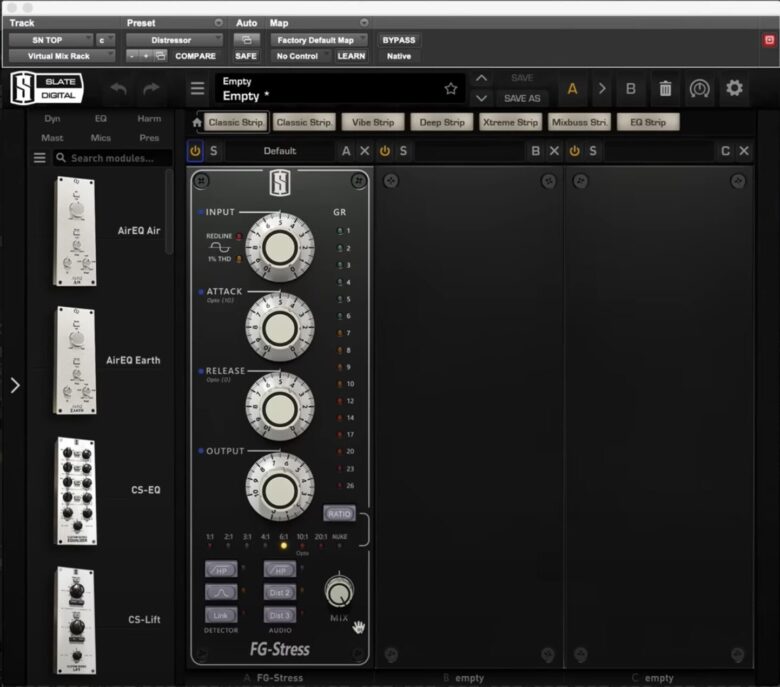780x687 pixels.
Task: Open the Virtual Mix Rack plug-in selector
Action: coord(62,56)
